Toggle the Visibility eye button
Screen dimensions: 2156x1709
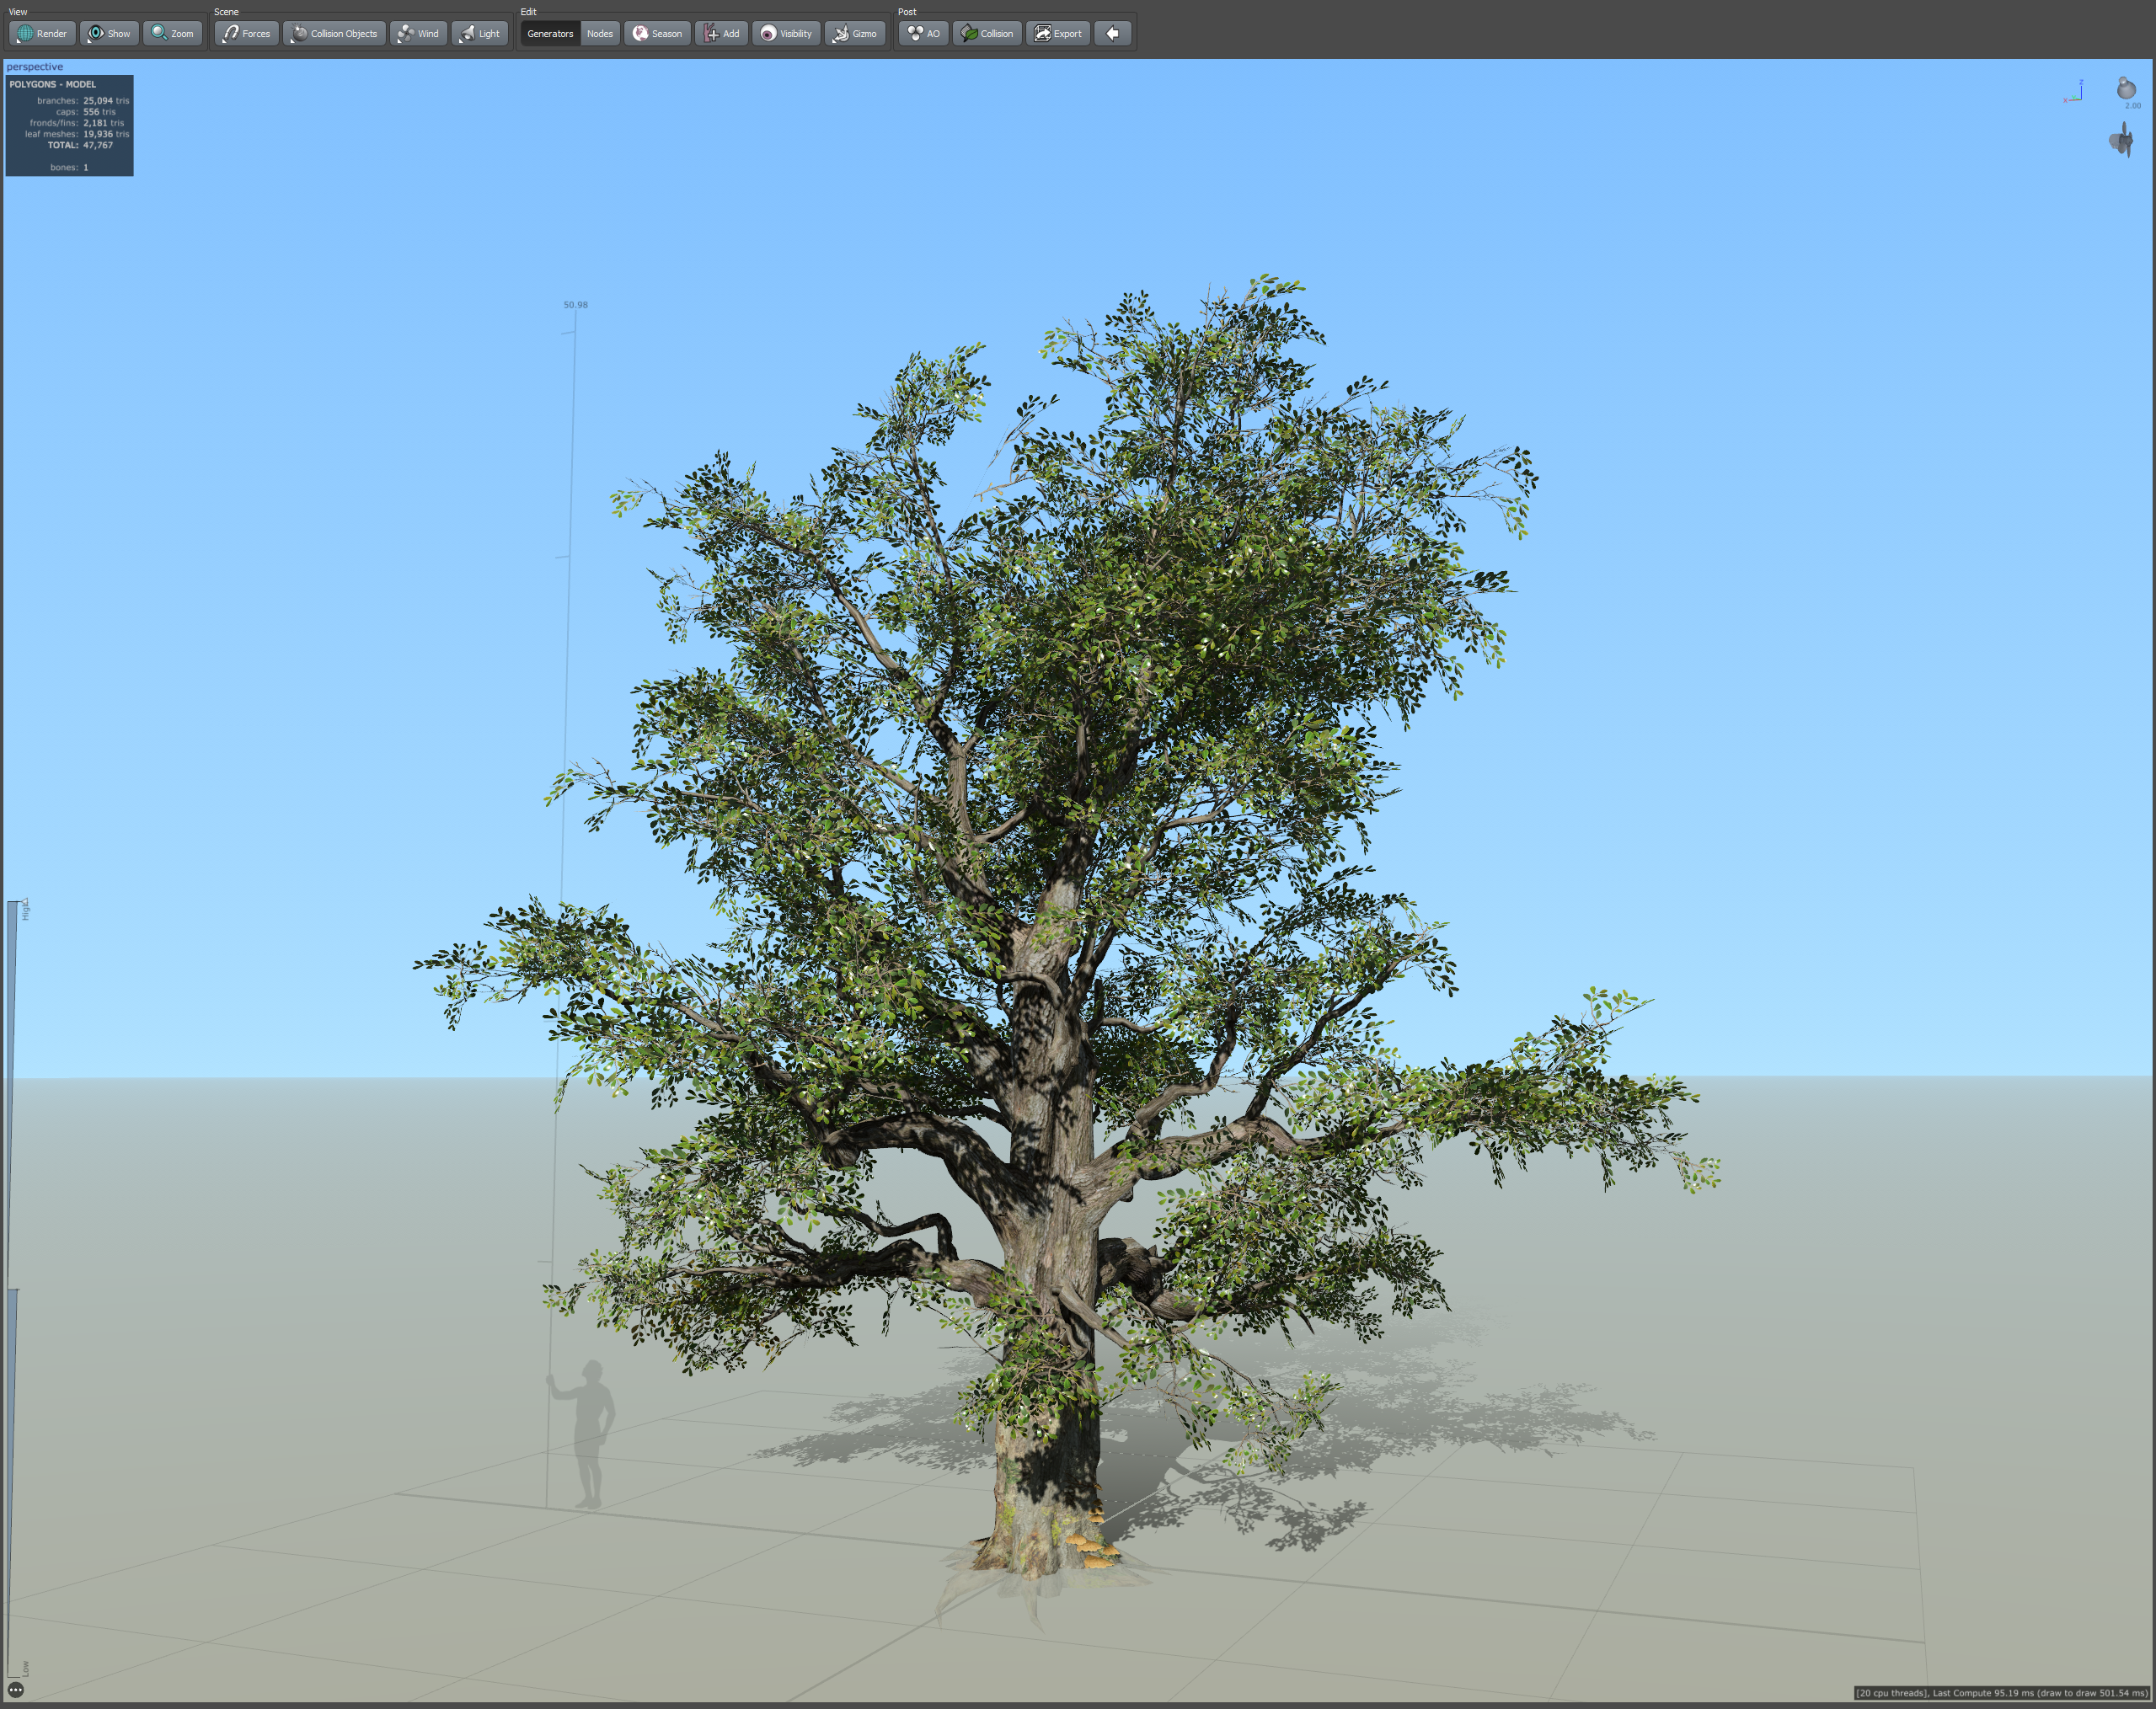click(x=786, y=33)
